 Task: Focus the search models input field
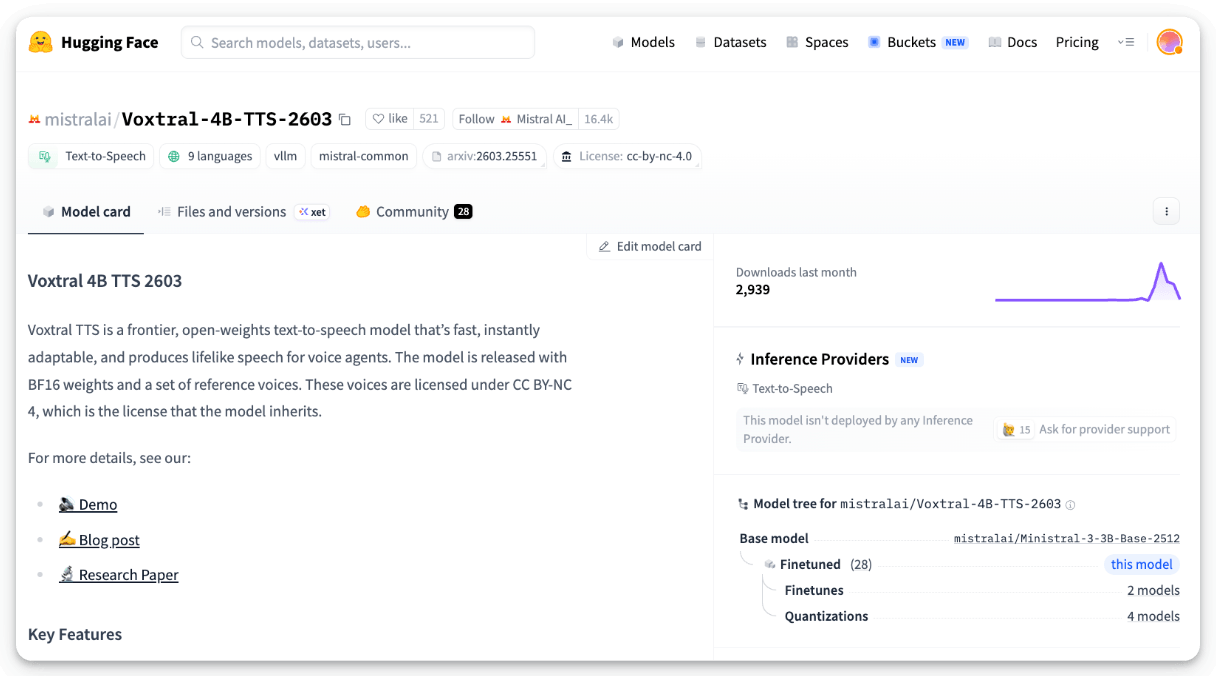point(358,43)
